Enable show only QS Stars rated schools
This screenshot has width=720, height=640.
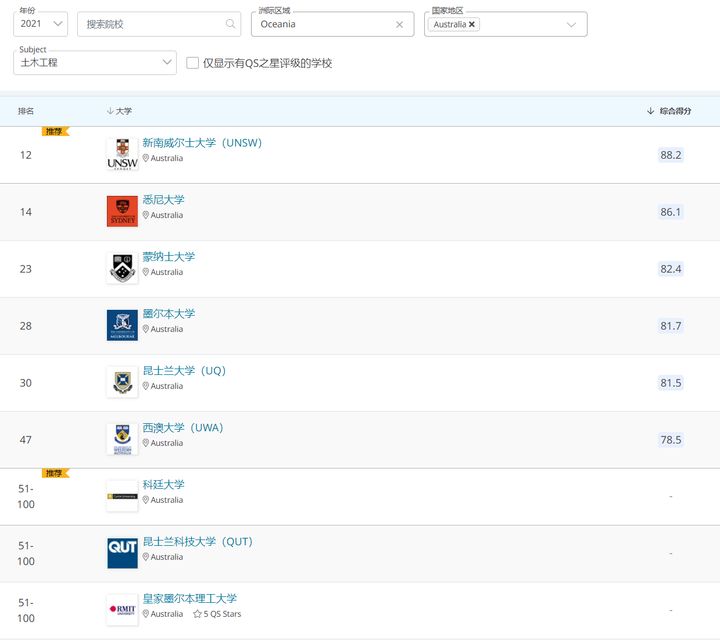coord(192,63)
